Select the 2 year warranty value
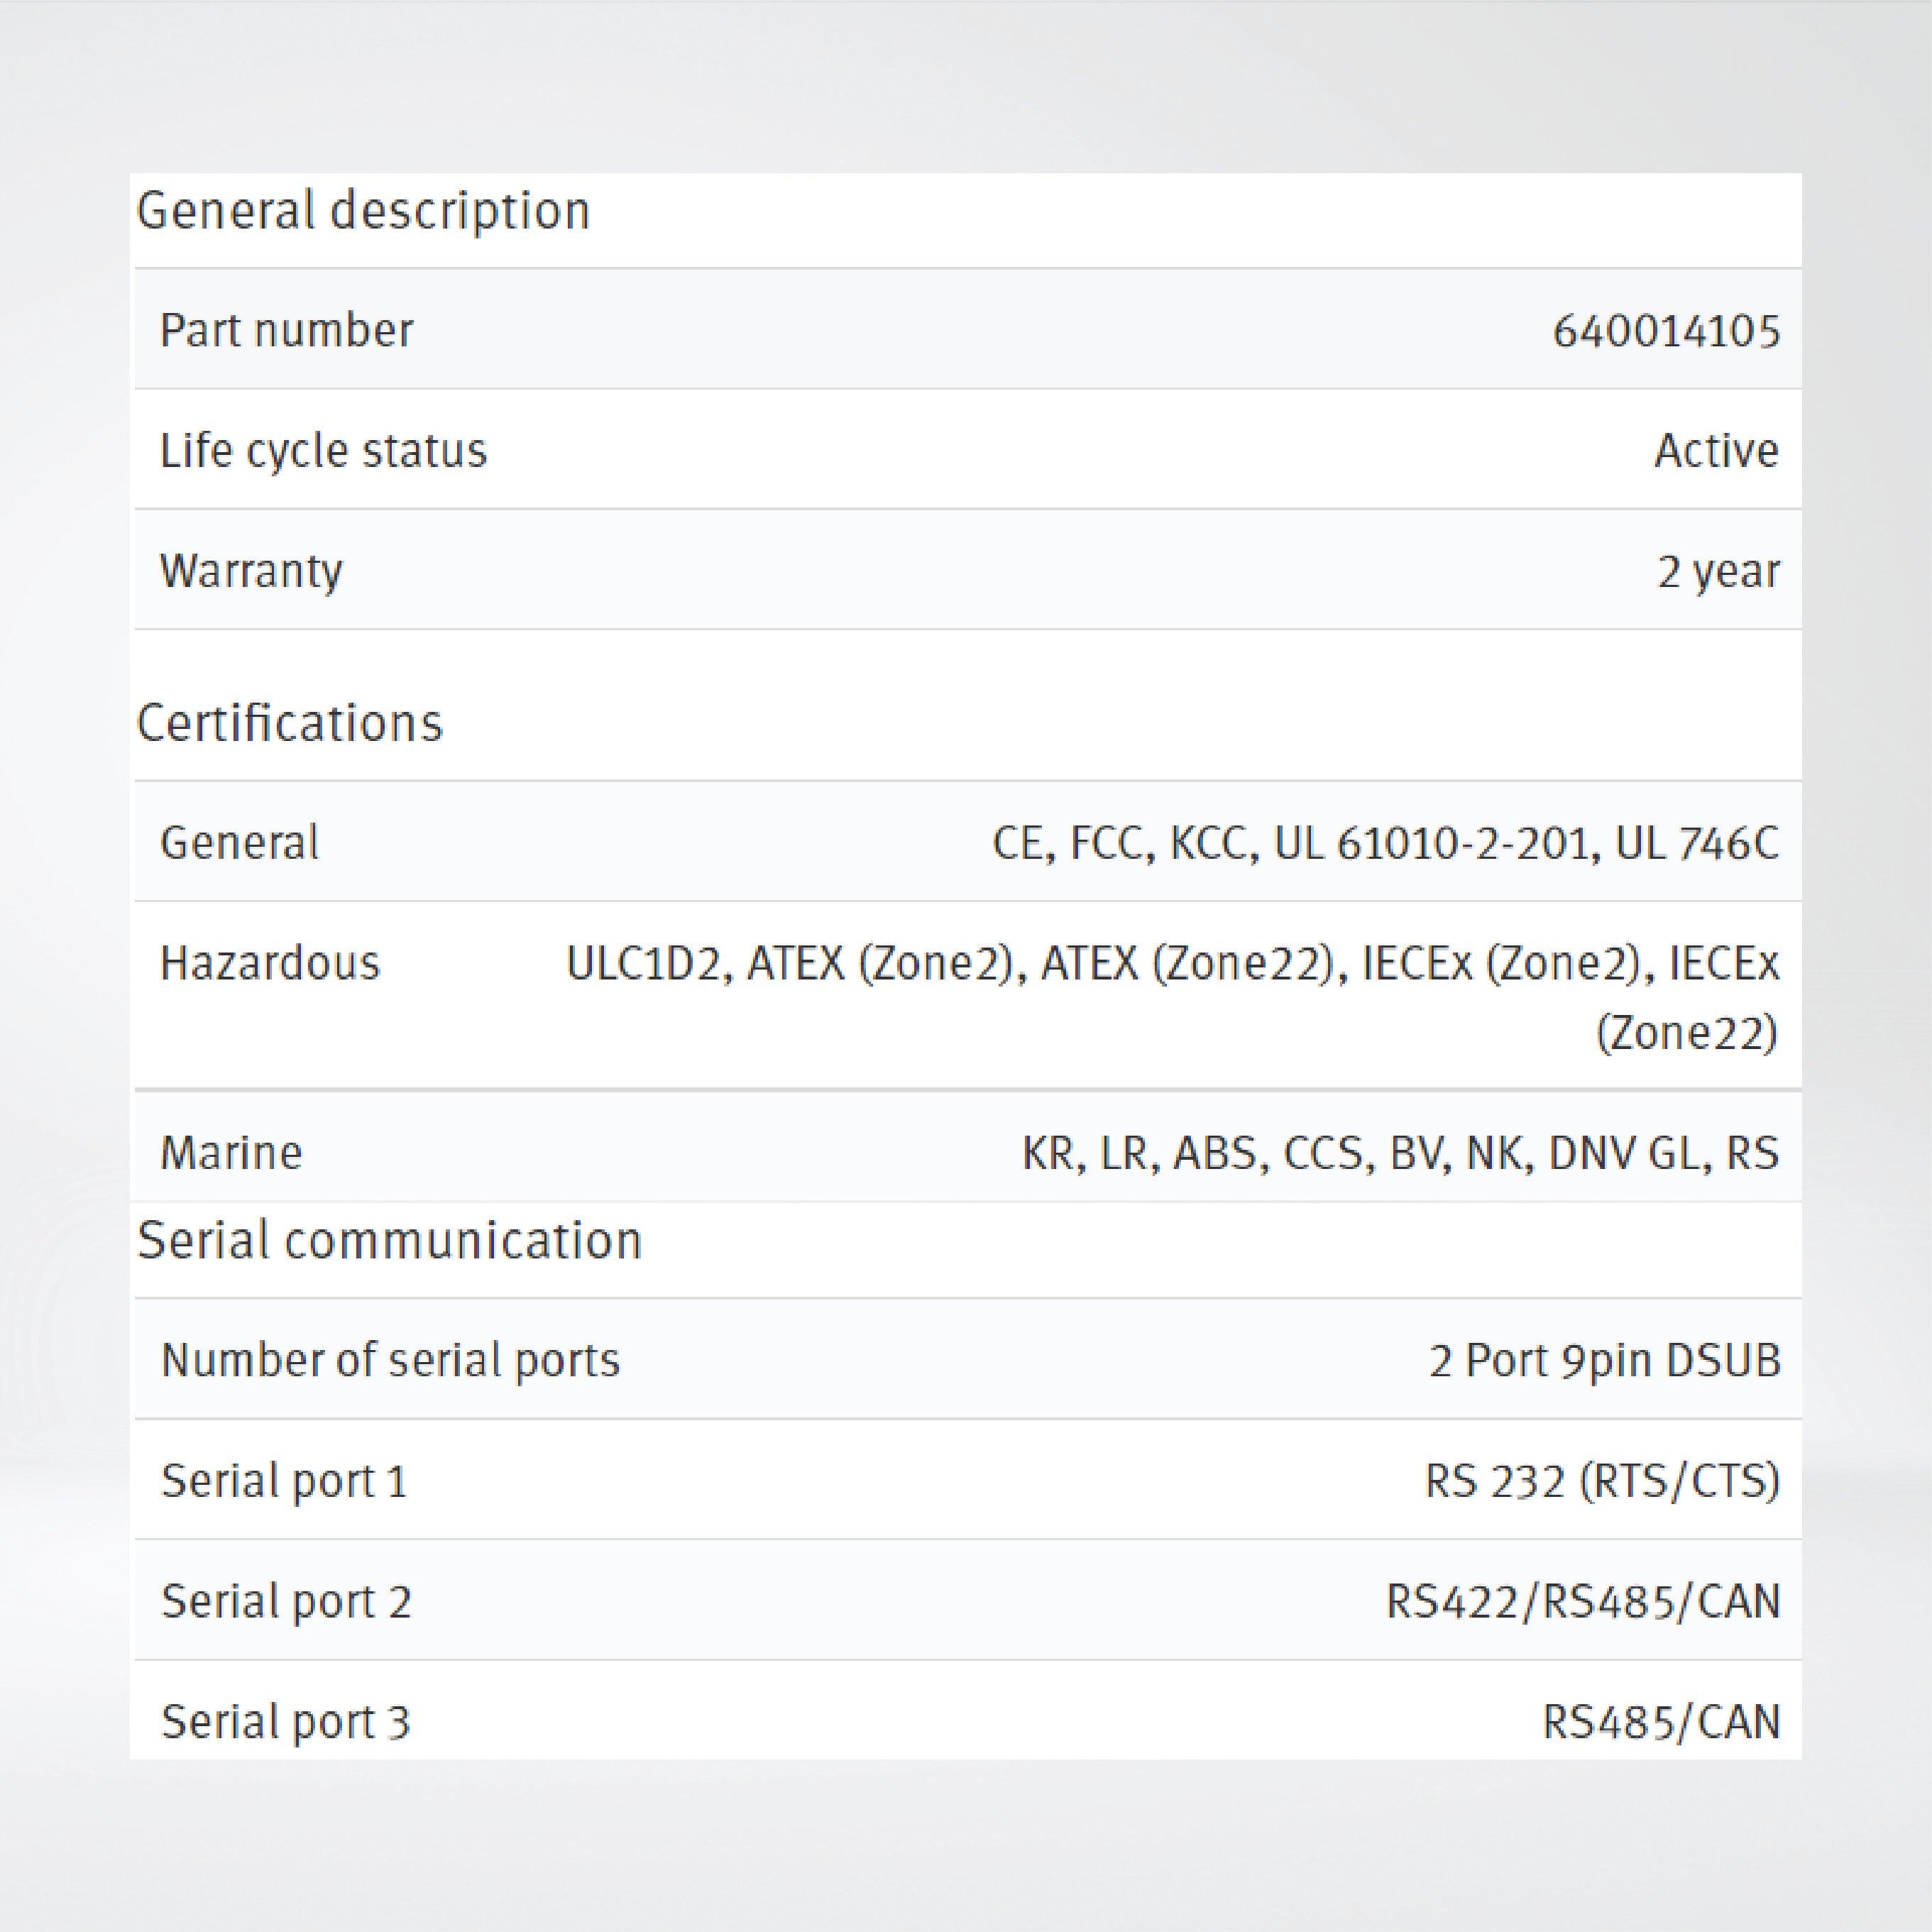1932x1932 pixels. 1718,571
